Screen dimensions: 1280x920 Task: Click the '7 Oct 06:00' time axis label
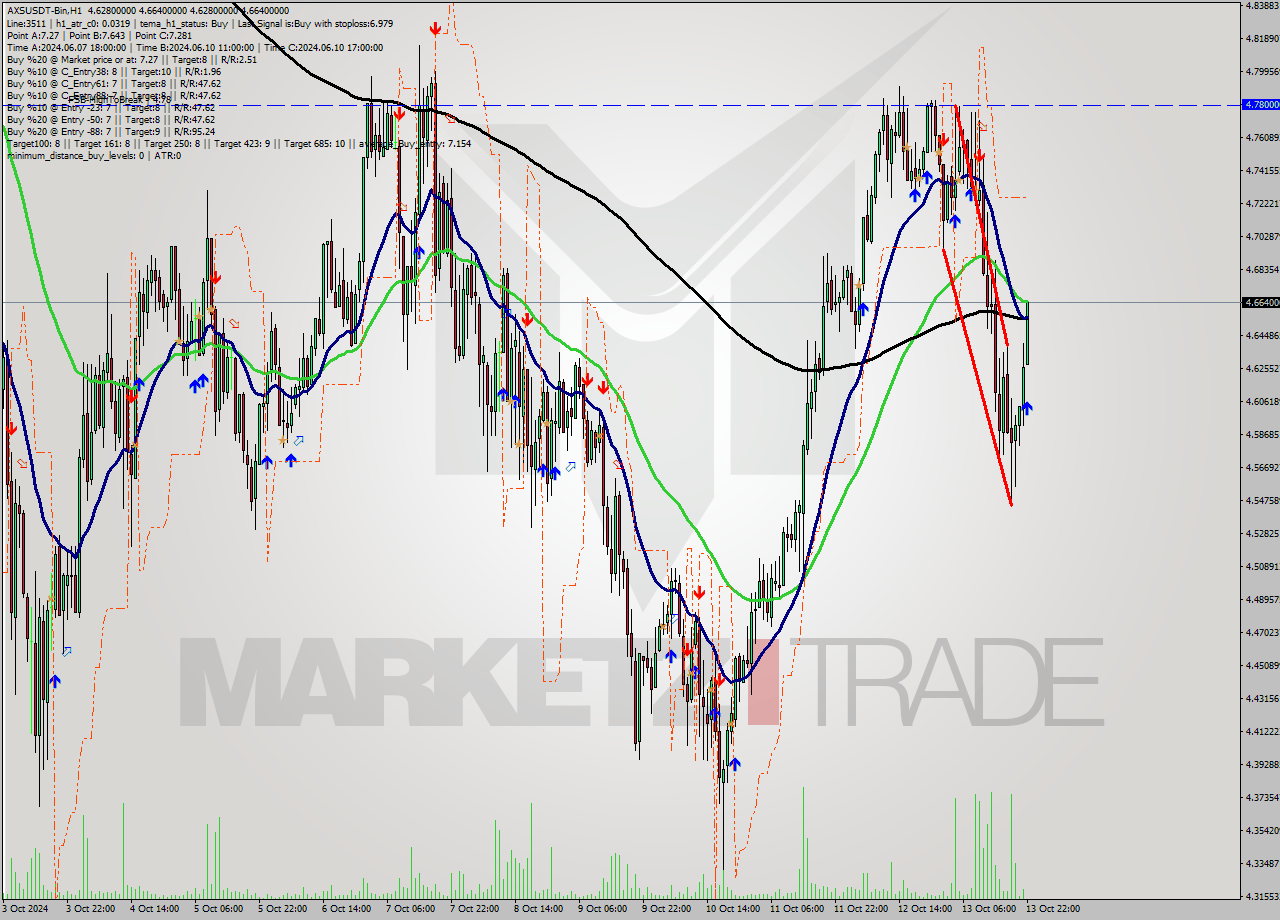(411, 909)
